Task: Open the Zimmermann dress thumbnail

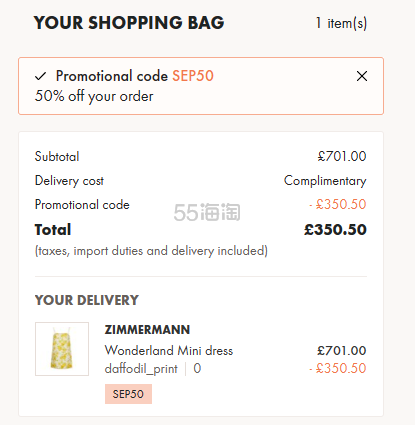Action: click(x=62, y=349)
